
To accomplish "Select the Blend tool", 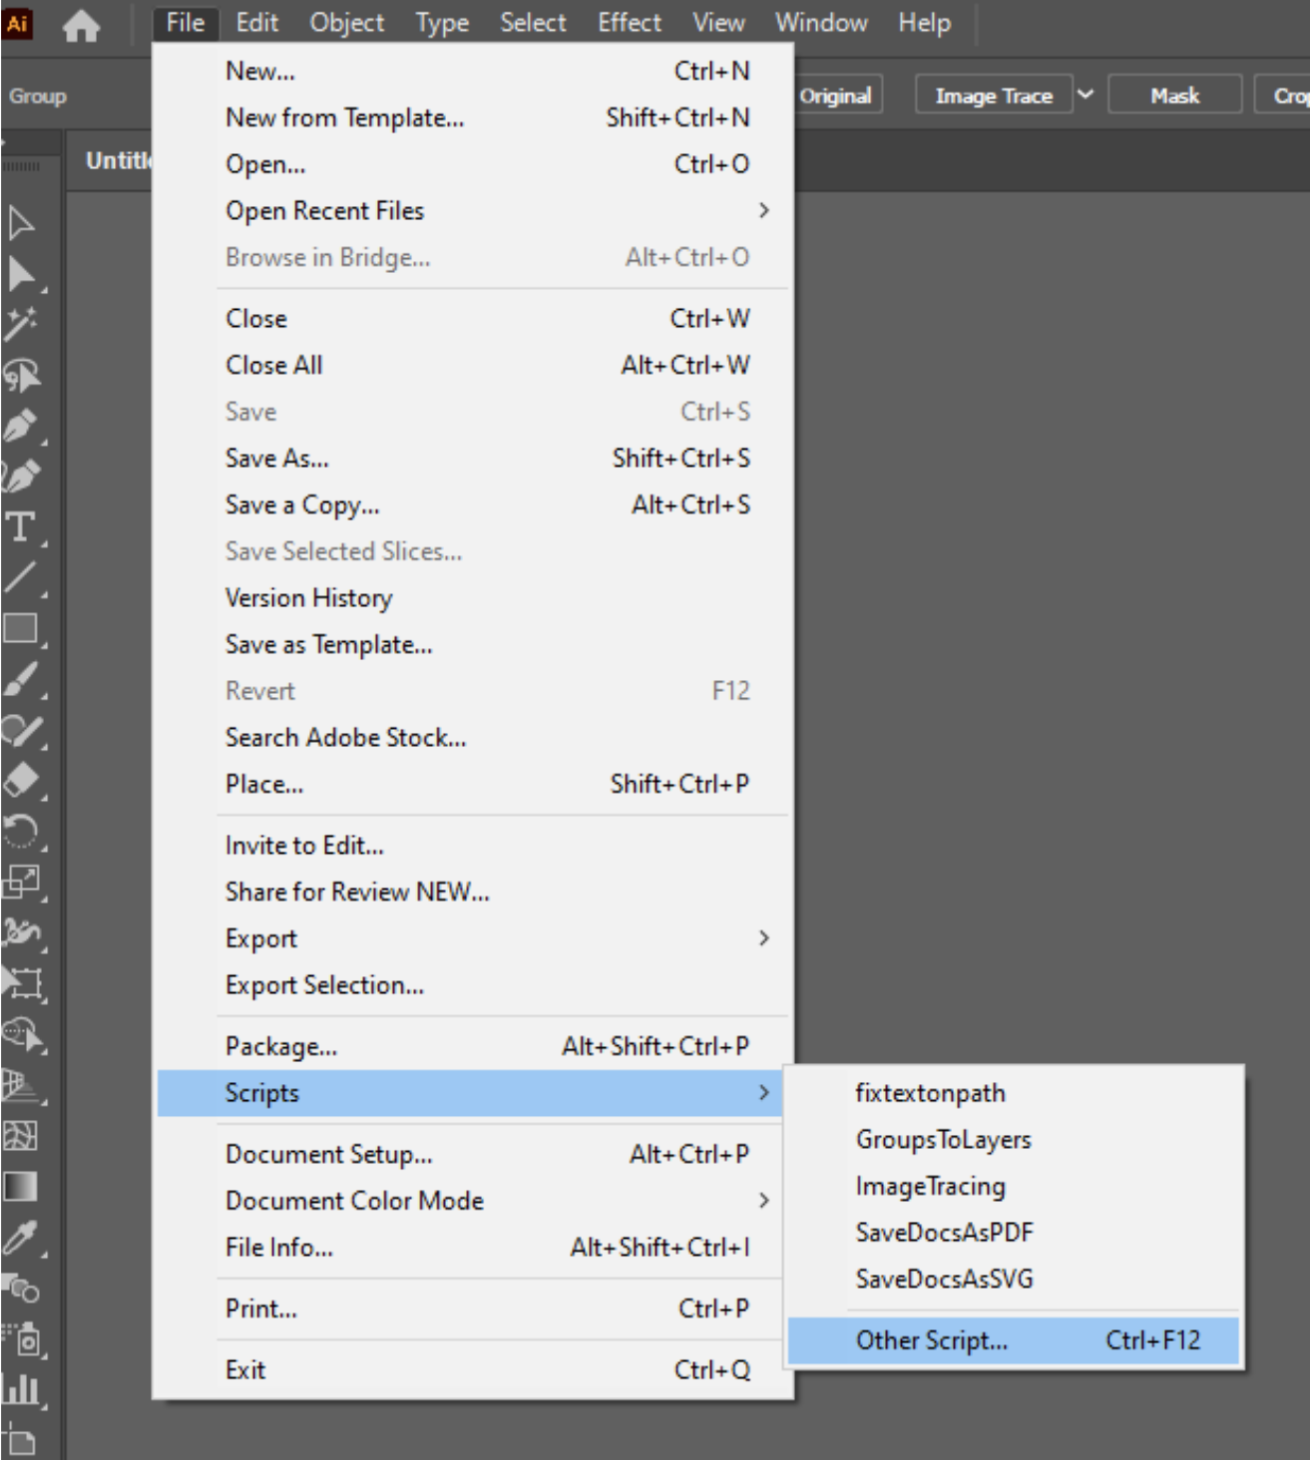I will 21,1288.
